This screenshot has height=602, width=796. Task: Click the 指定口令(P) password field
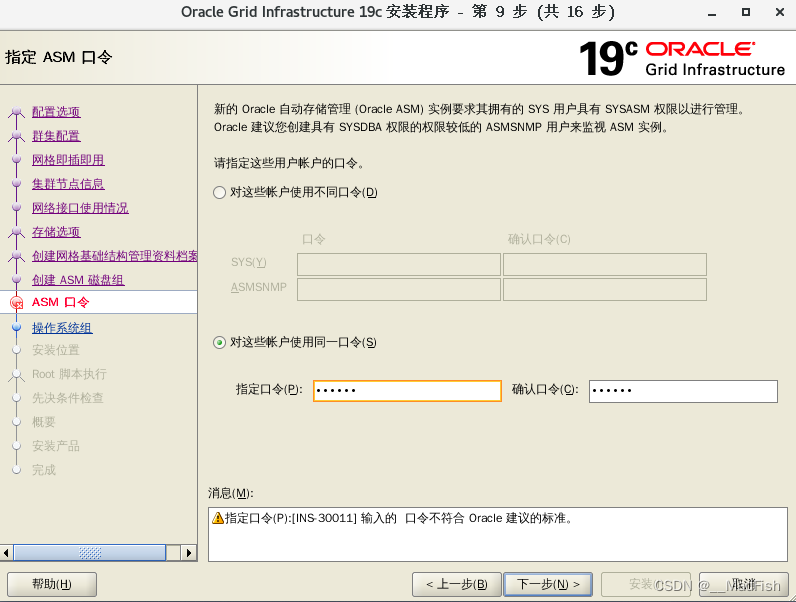407,391
